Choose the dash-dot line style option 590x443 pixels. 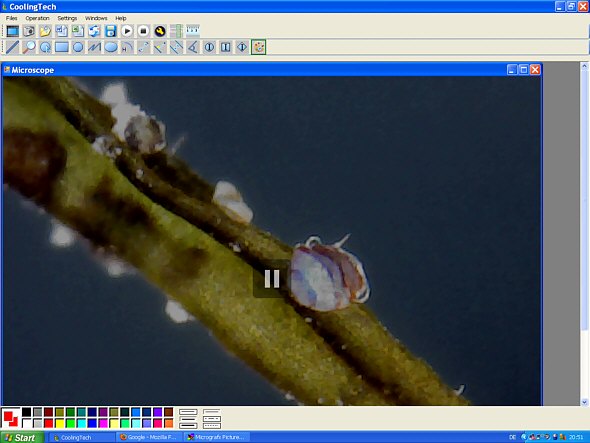212,419
